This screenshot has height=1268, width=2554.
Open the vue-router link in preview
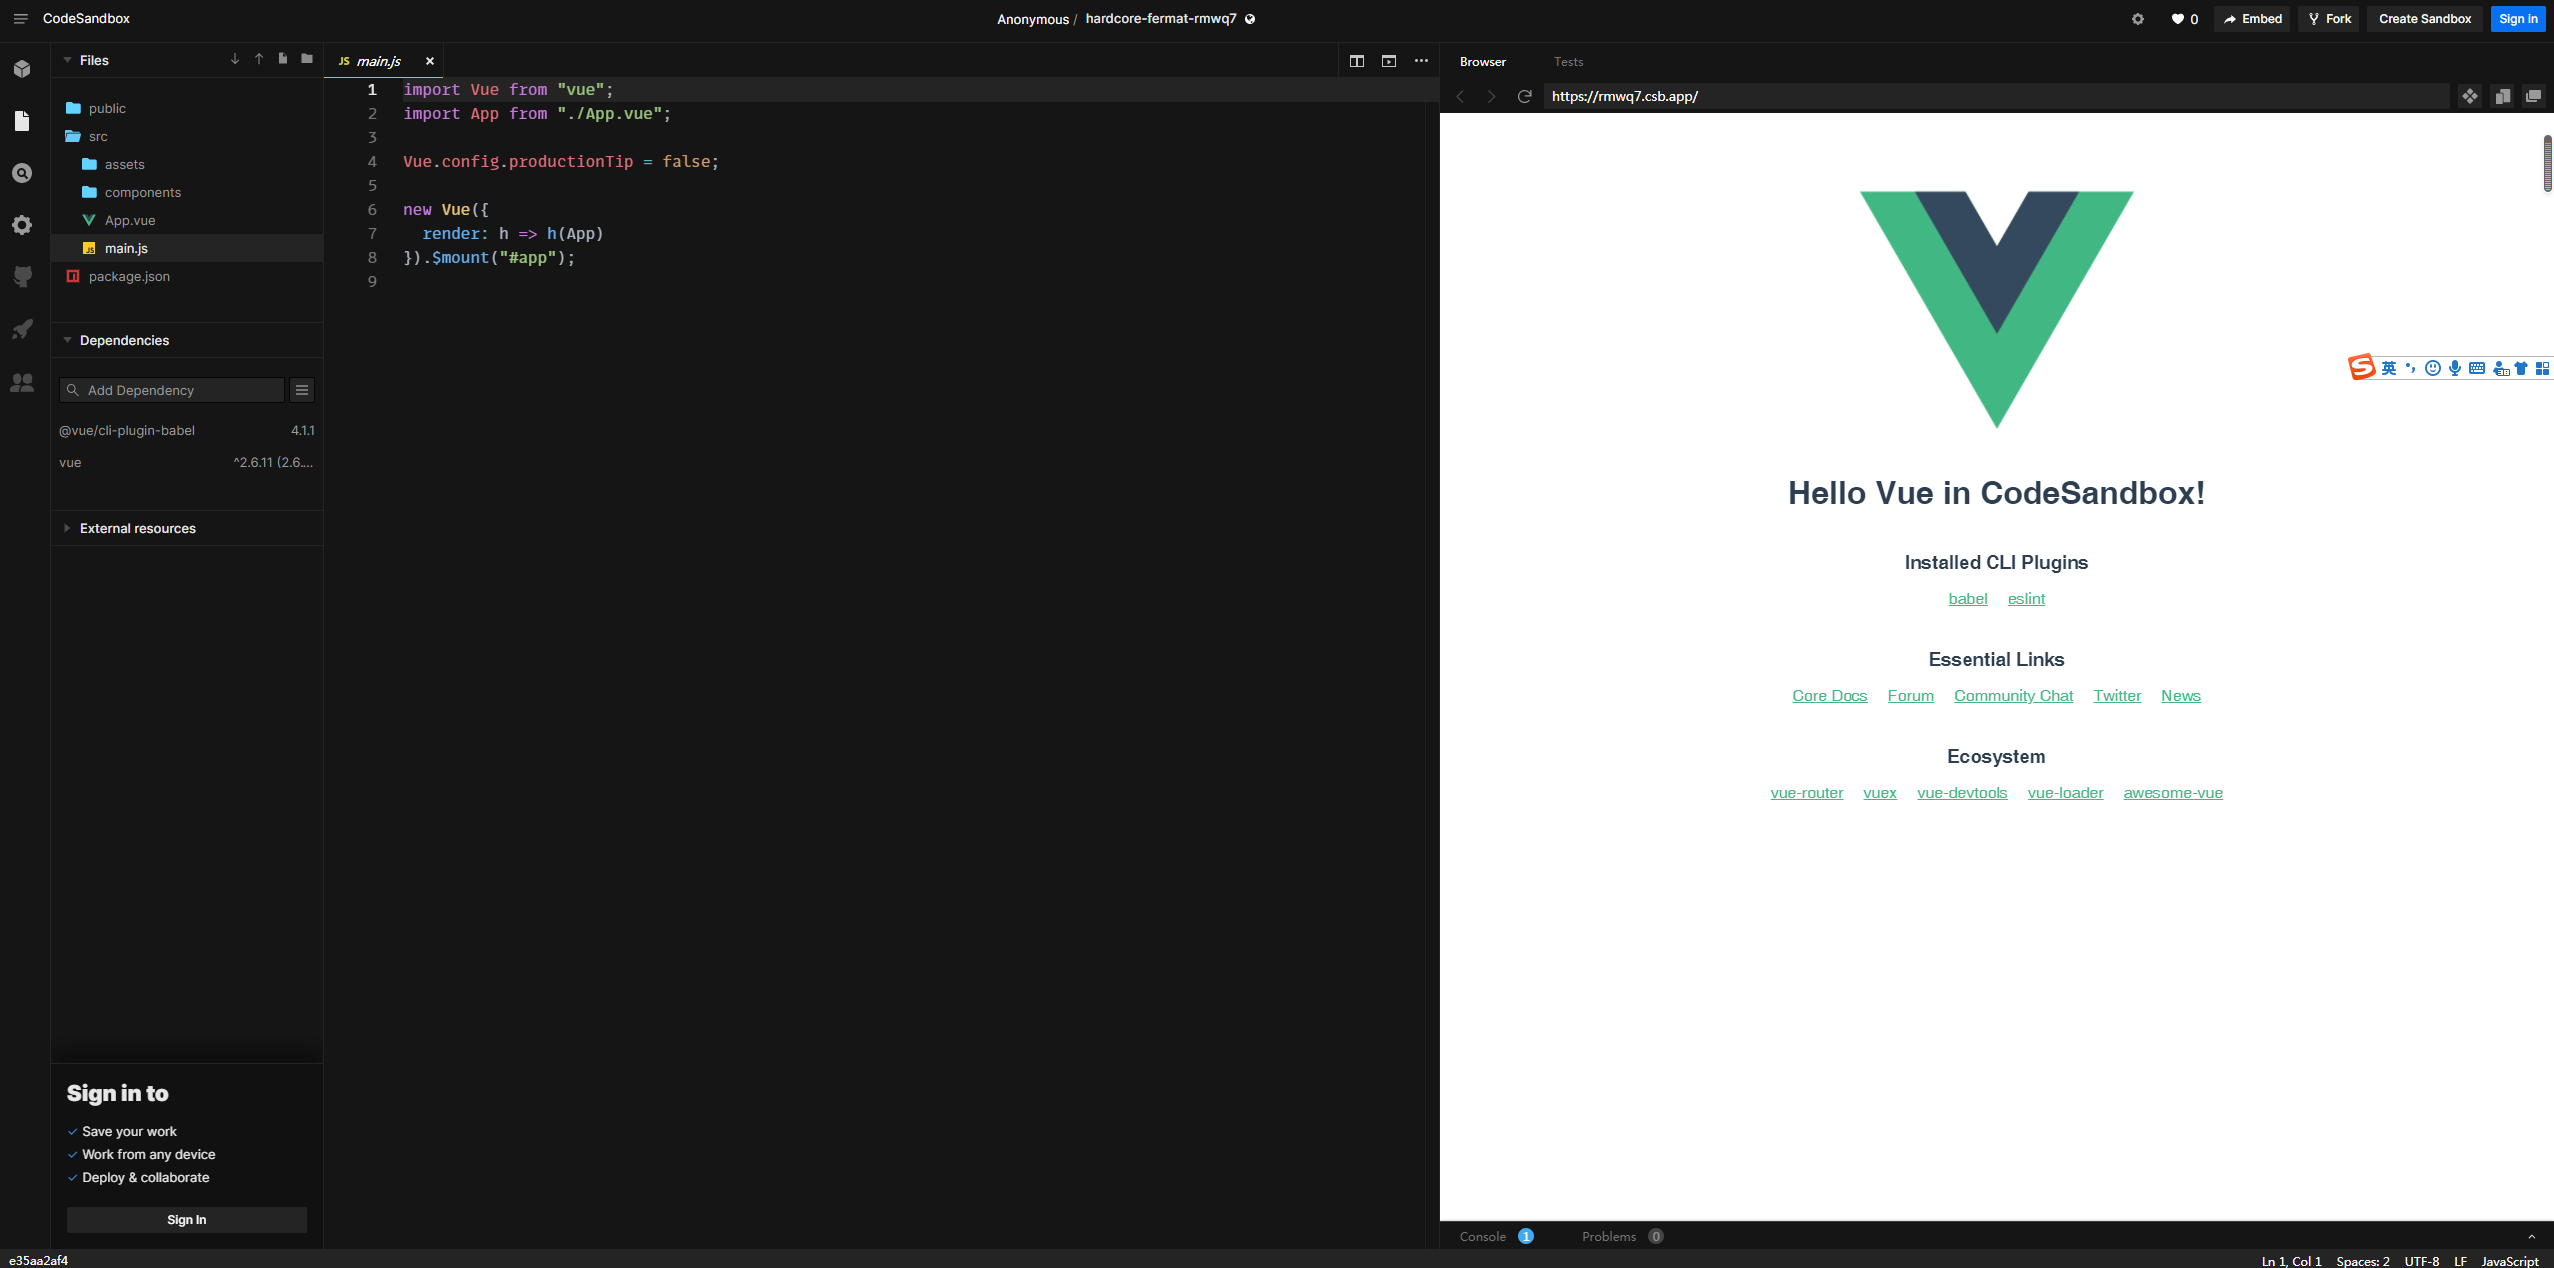coord(1806,793)
